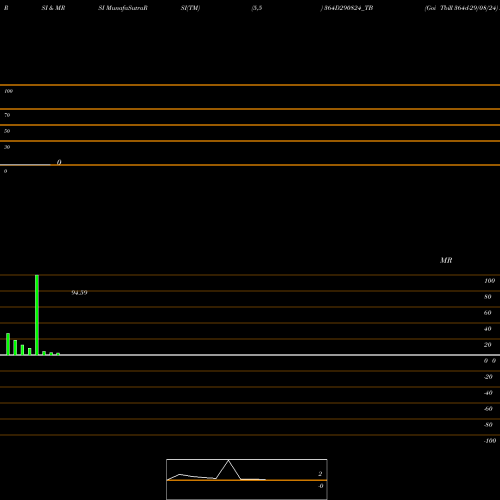Click the '-80' label on MR axis
Screen dimensions: 500x500
coord(488,425)
